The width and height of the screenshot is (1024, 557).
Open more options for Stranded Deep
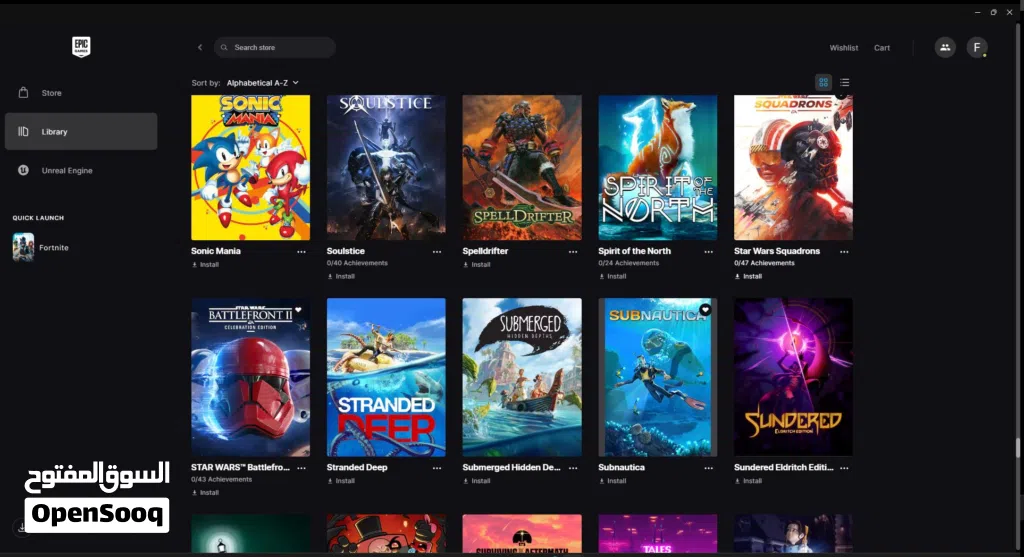coord(437,468)
